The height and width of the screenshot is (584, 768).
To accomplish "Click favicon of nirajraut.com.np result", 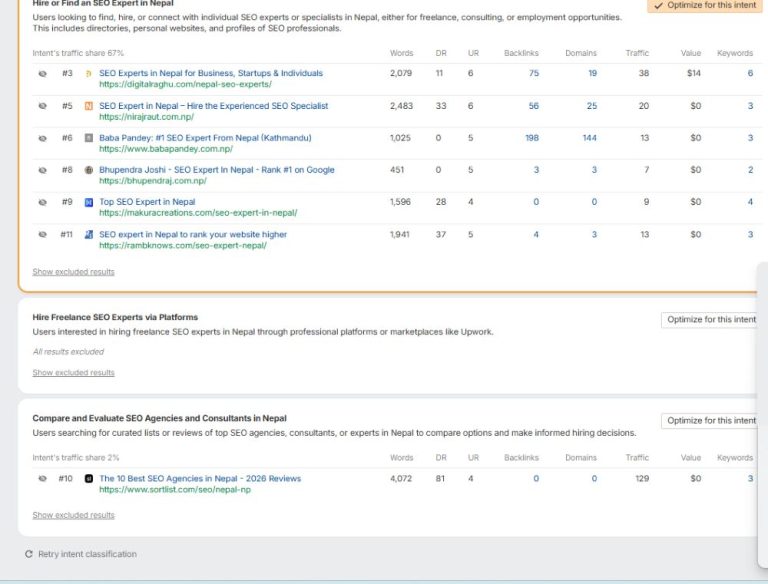I will tap(89, 106).
